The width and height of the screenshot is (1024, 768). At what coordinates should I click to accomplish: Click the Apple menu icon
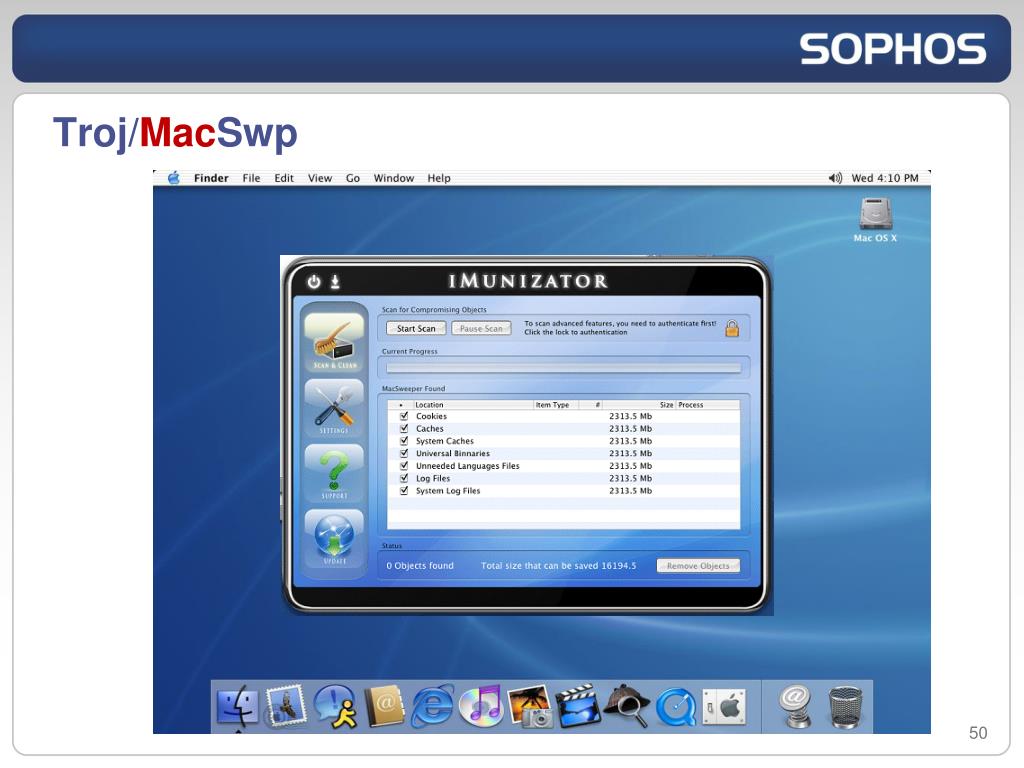[174, 178]
